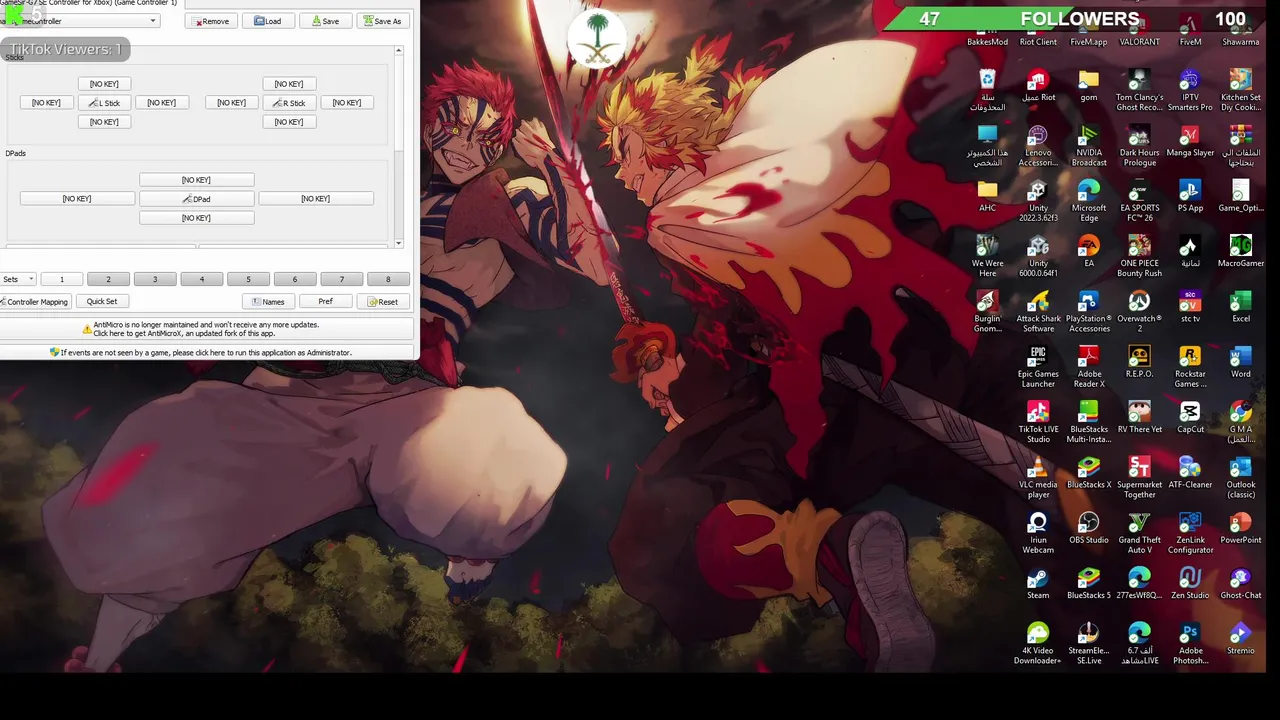Open the recycle bin on the desktop

coord(987,90)
